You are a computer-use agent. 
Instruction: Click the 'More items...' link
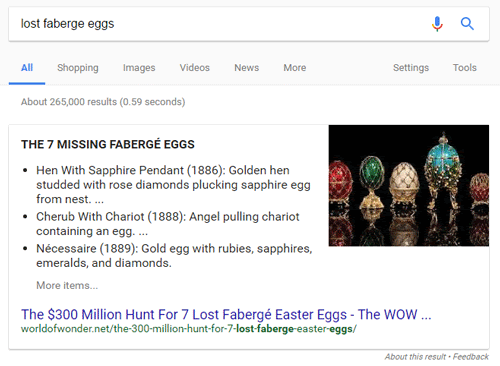coord(67,285)
